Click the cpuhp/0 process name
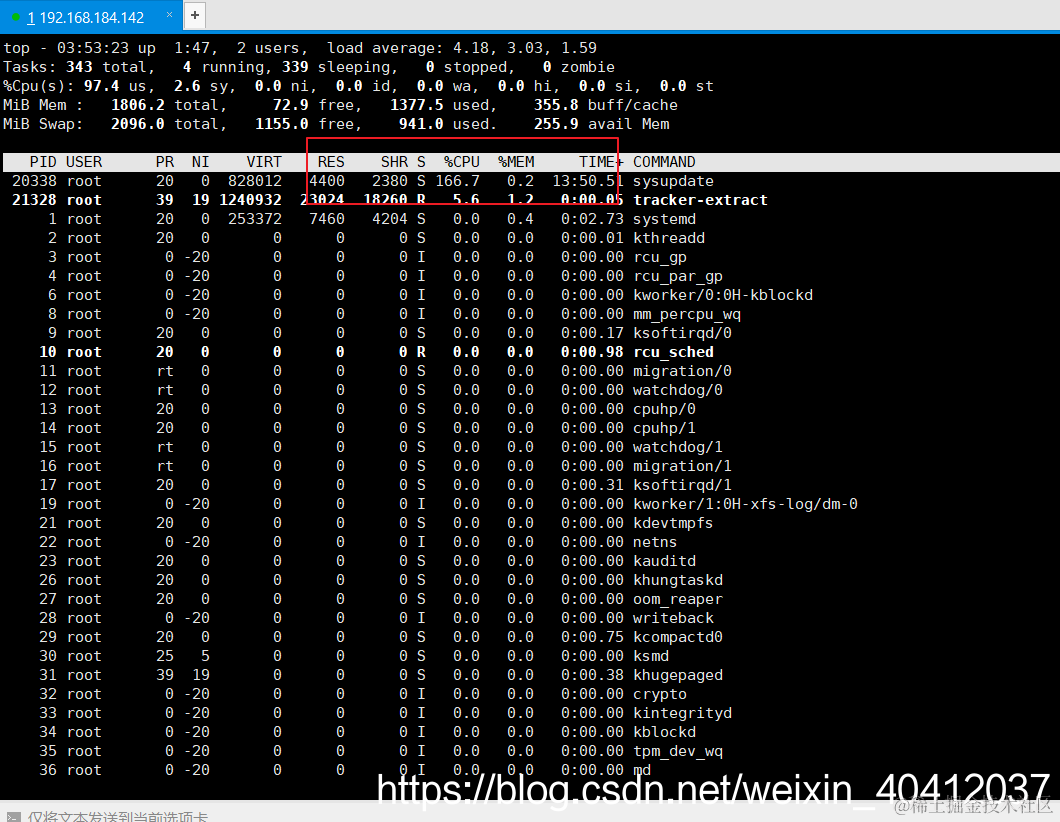This screenshot has width=1060, height=822. pyautogui.click(x=664, y=409)
